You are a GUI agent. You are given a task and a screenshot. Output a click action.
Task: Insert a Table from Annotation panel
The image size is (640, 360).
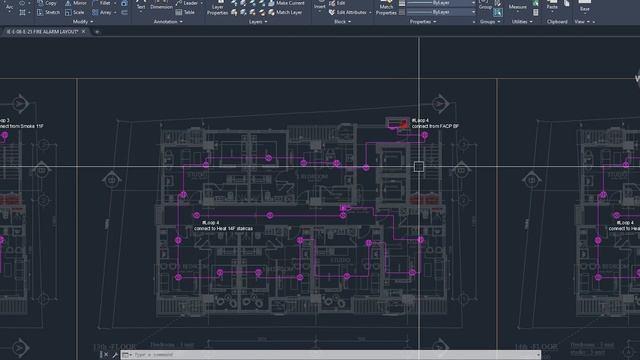coord(185,12)
